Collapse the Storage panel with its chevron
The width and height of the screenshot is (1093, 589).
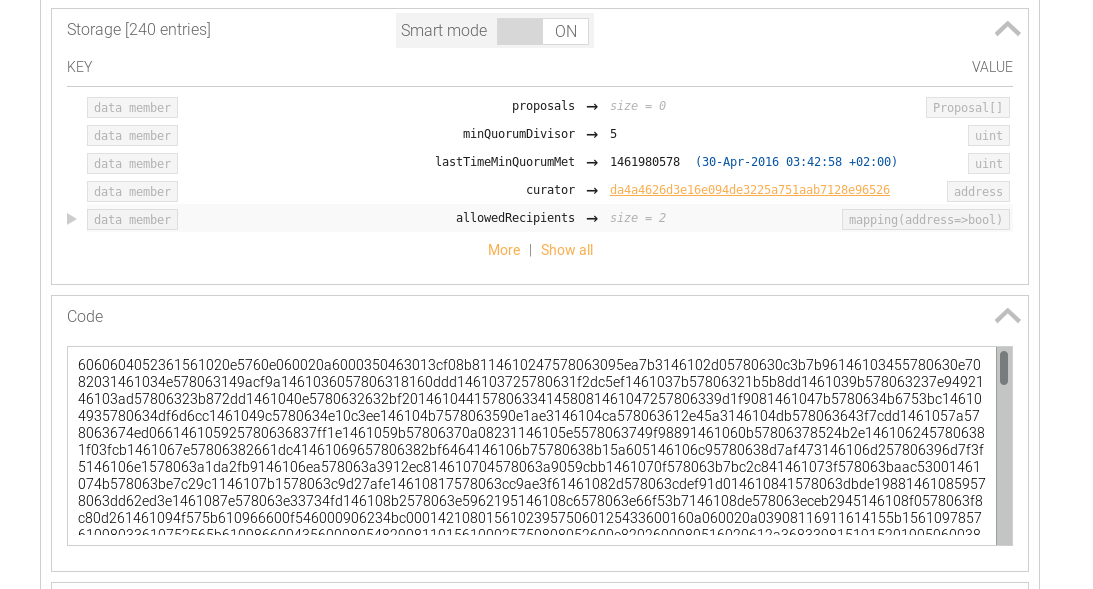pyautogui.click(x=1007, y=28)
